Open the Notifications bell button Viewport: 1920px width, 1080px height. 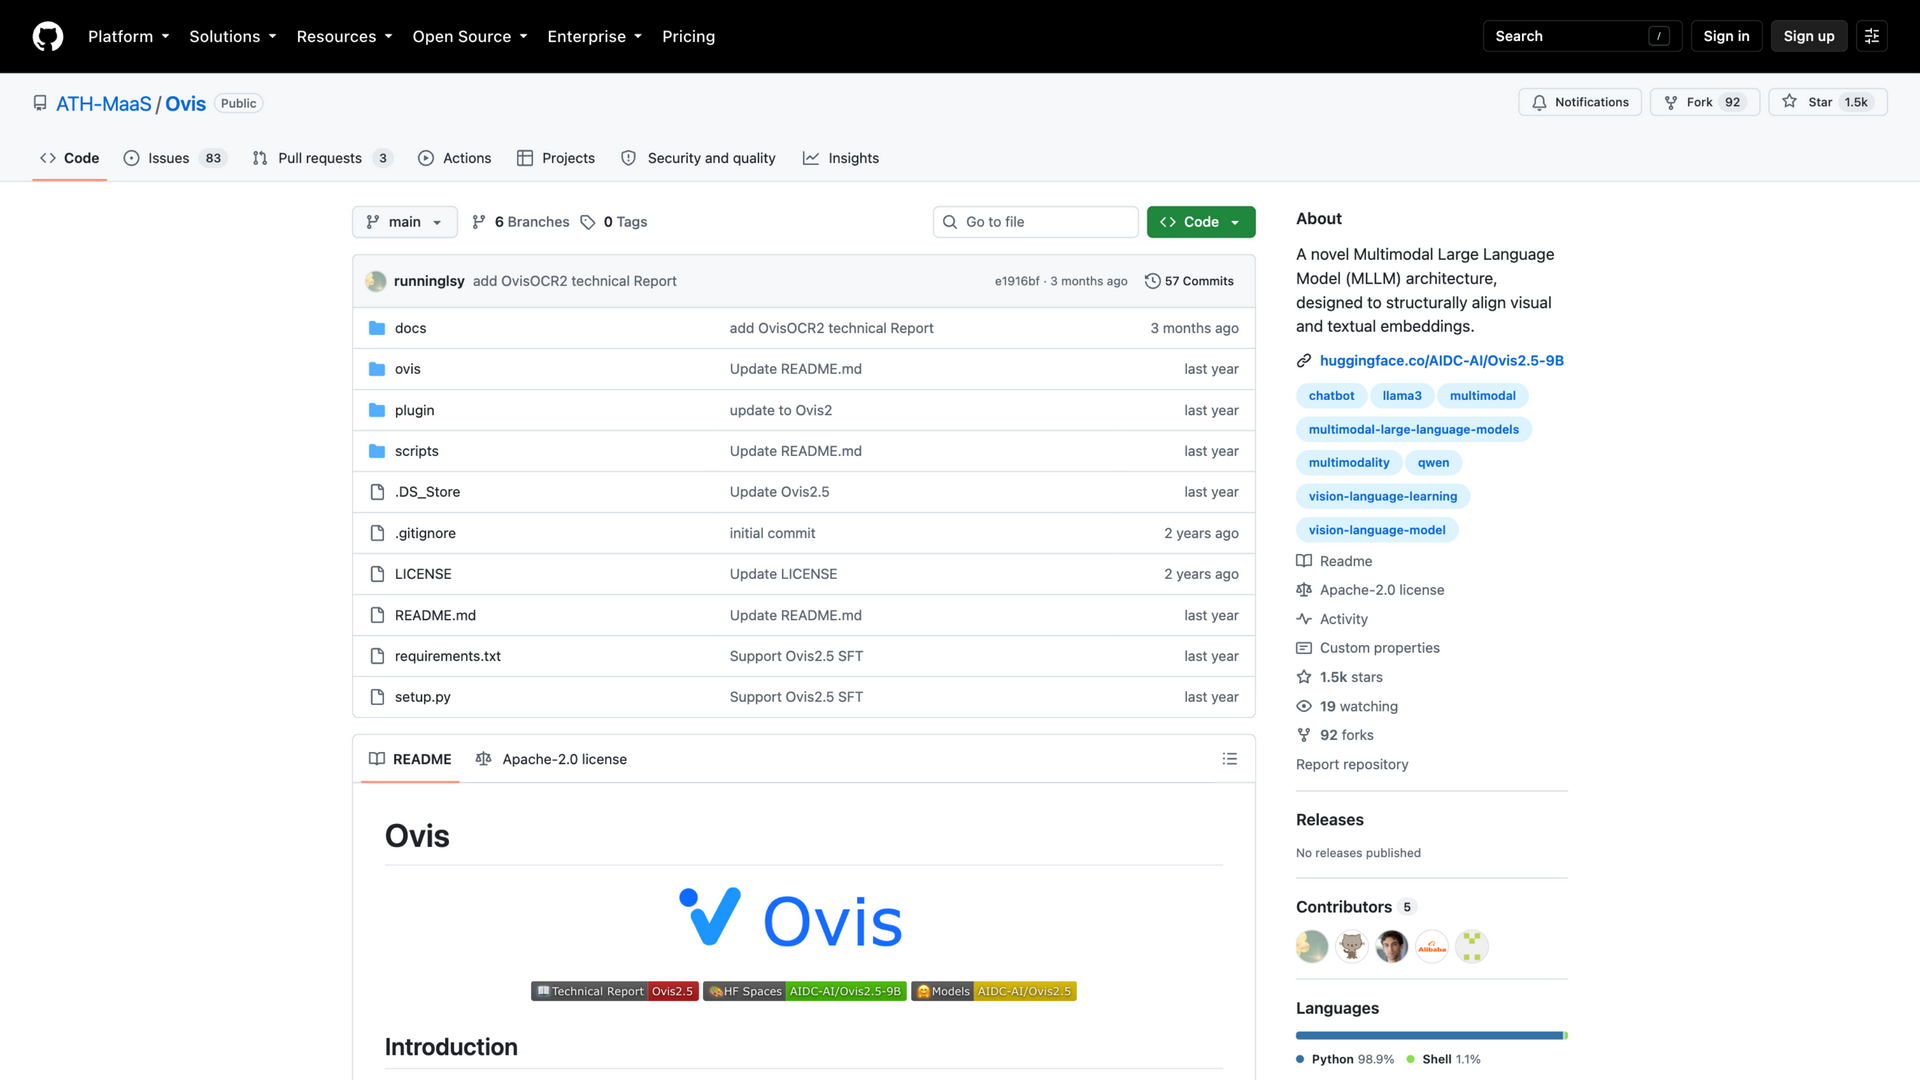(x=1580, y=102)
